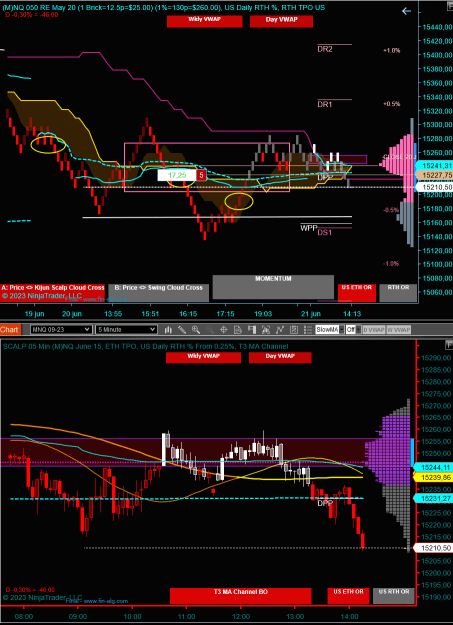Click the back arrow atop the upper chart
The width and height of the screenshot is (453, 625).
[x=406, y=11]
